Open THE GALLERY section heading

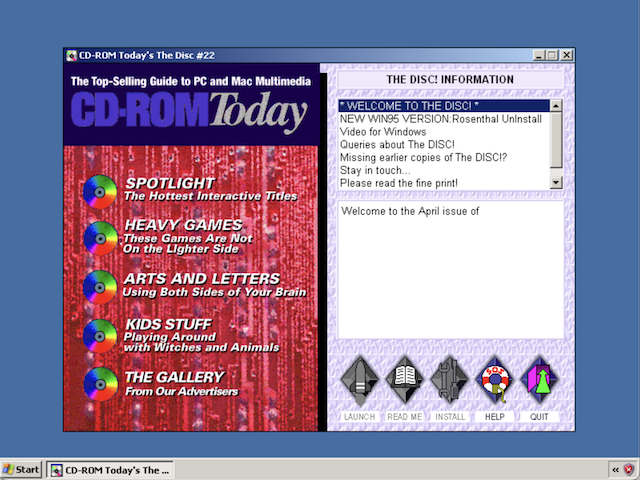[174, 377]
